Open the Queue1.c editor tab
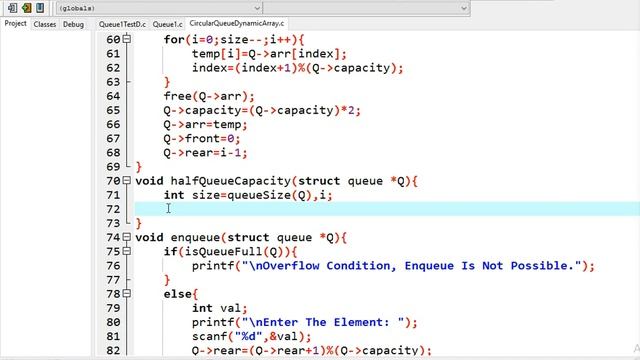The width and height of the screenshot is (640, 360). coord(167,24)
